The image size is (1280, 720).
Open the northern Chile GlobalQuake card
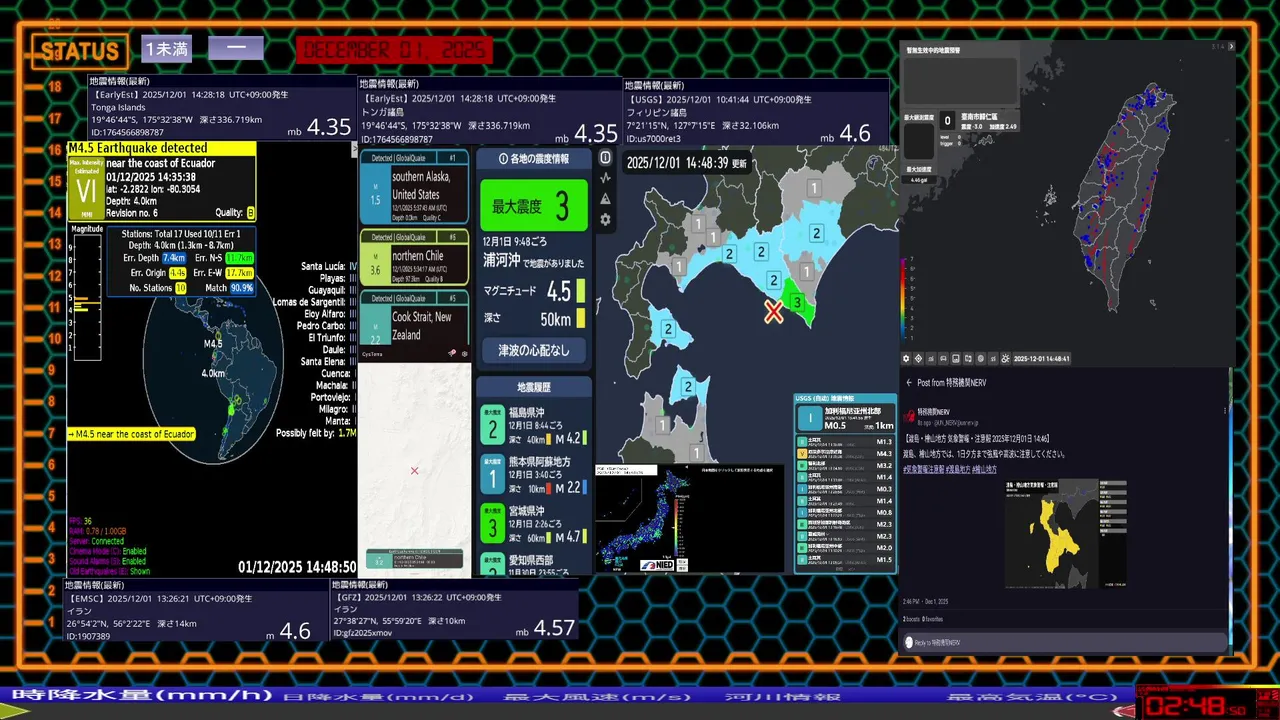[x=414, y=258]
